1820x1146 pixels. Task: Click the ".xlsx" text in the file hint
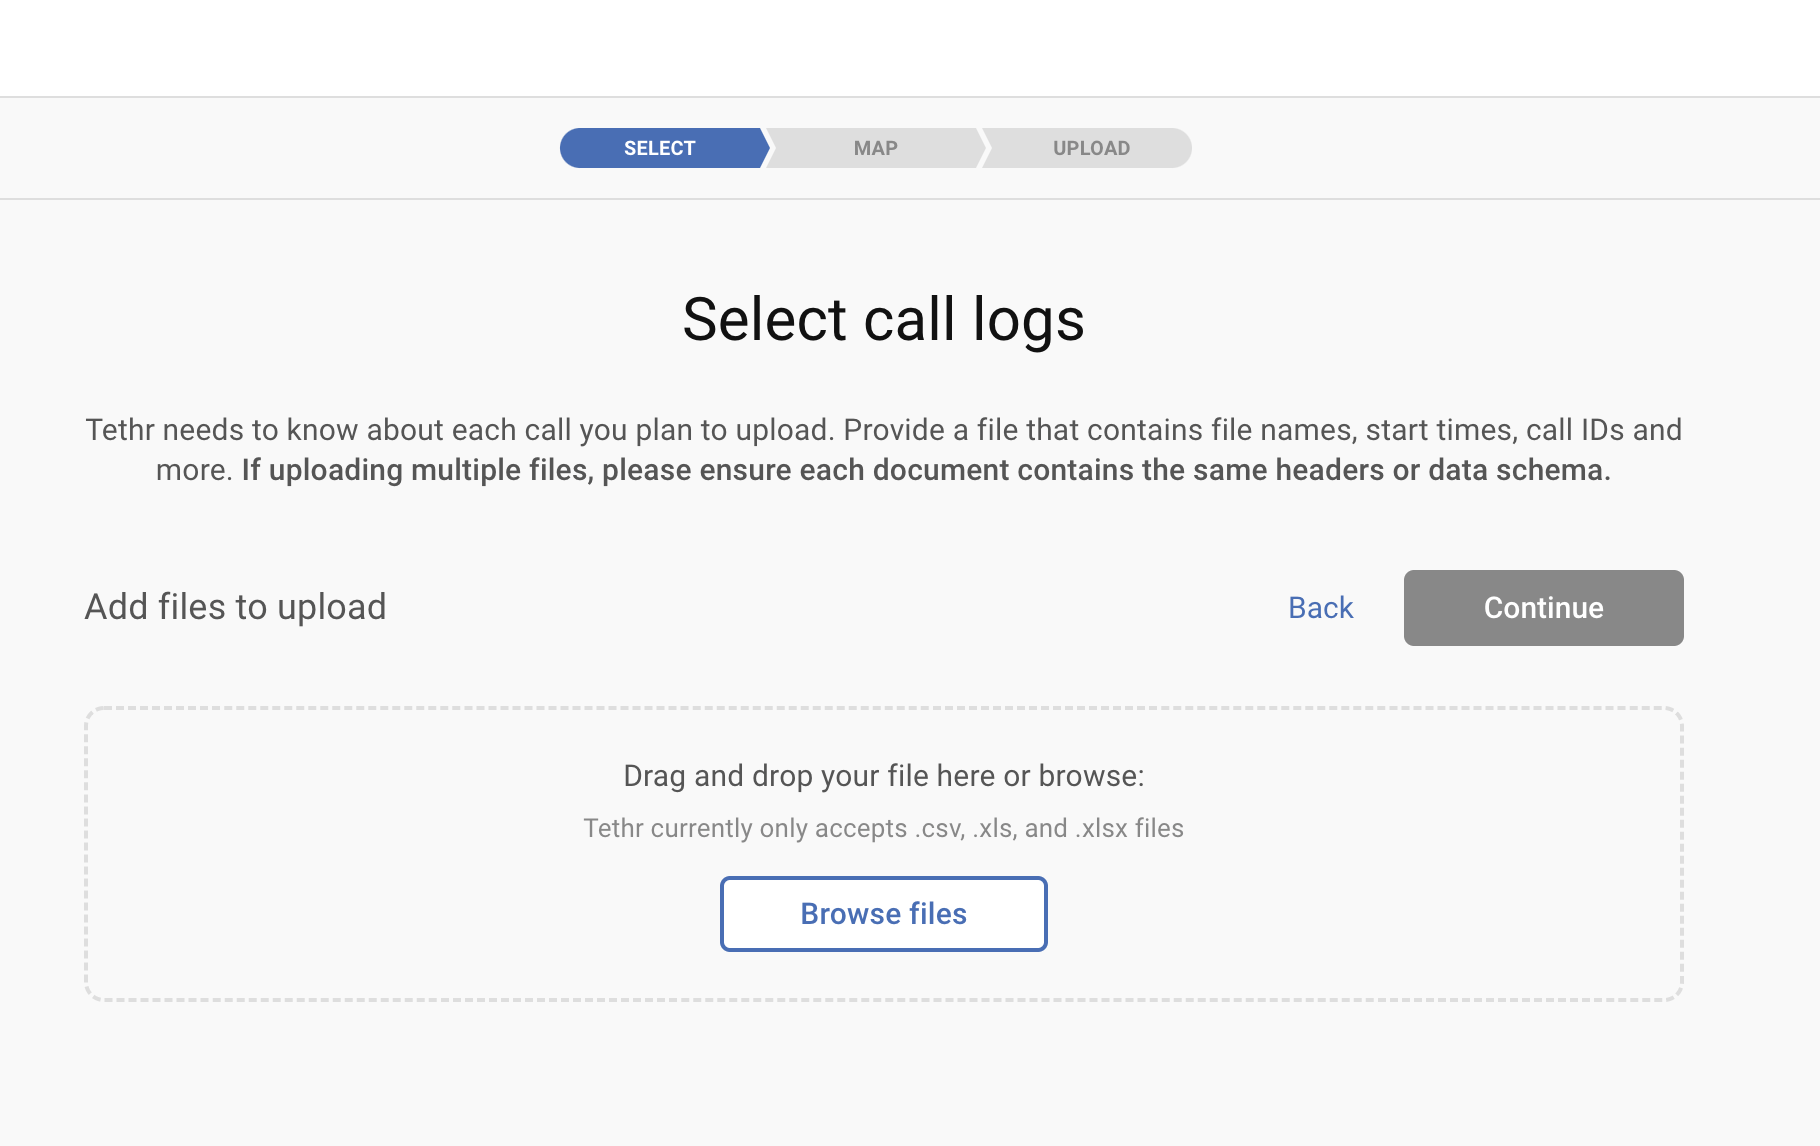tap(1101, 829)
